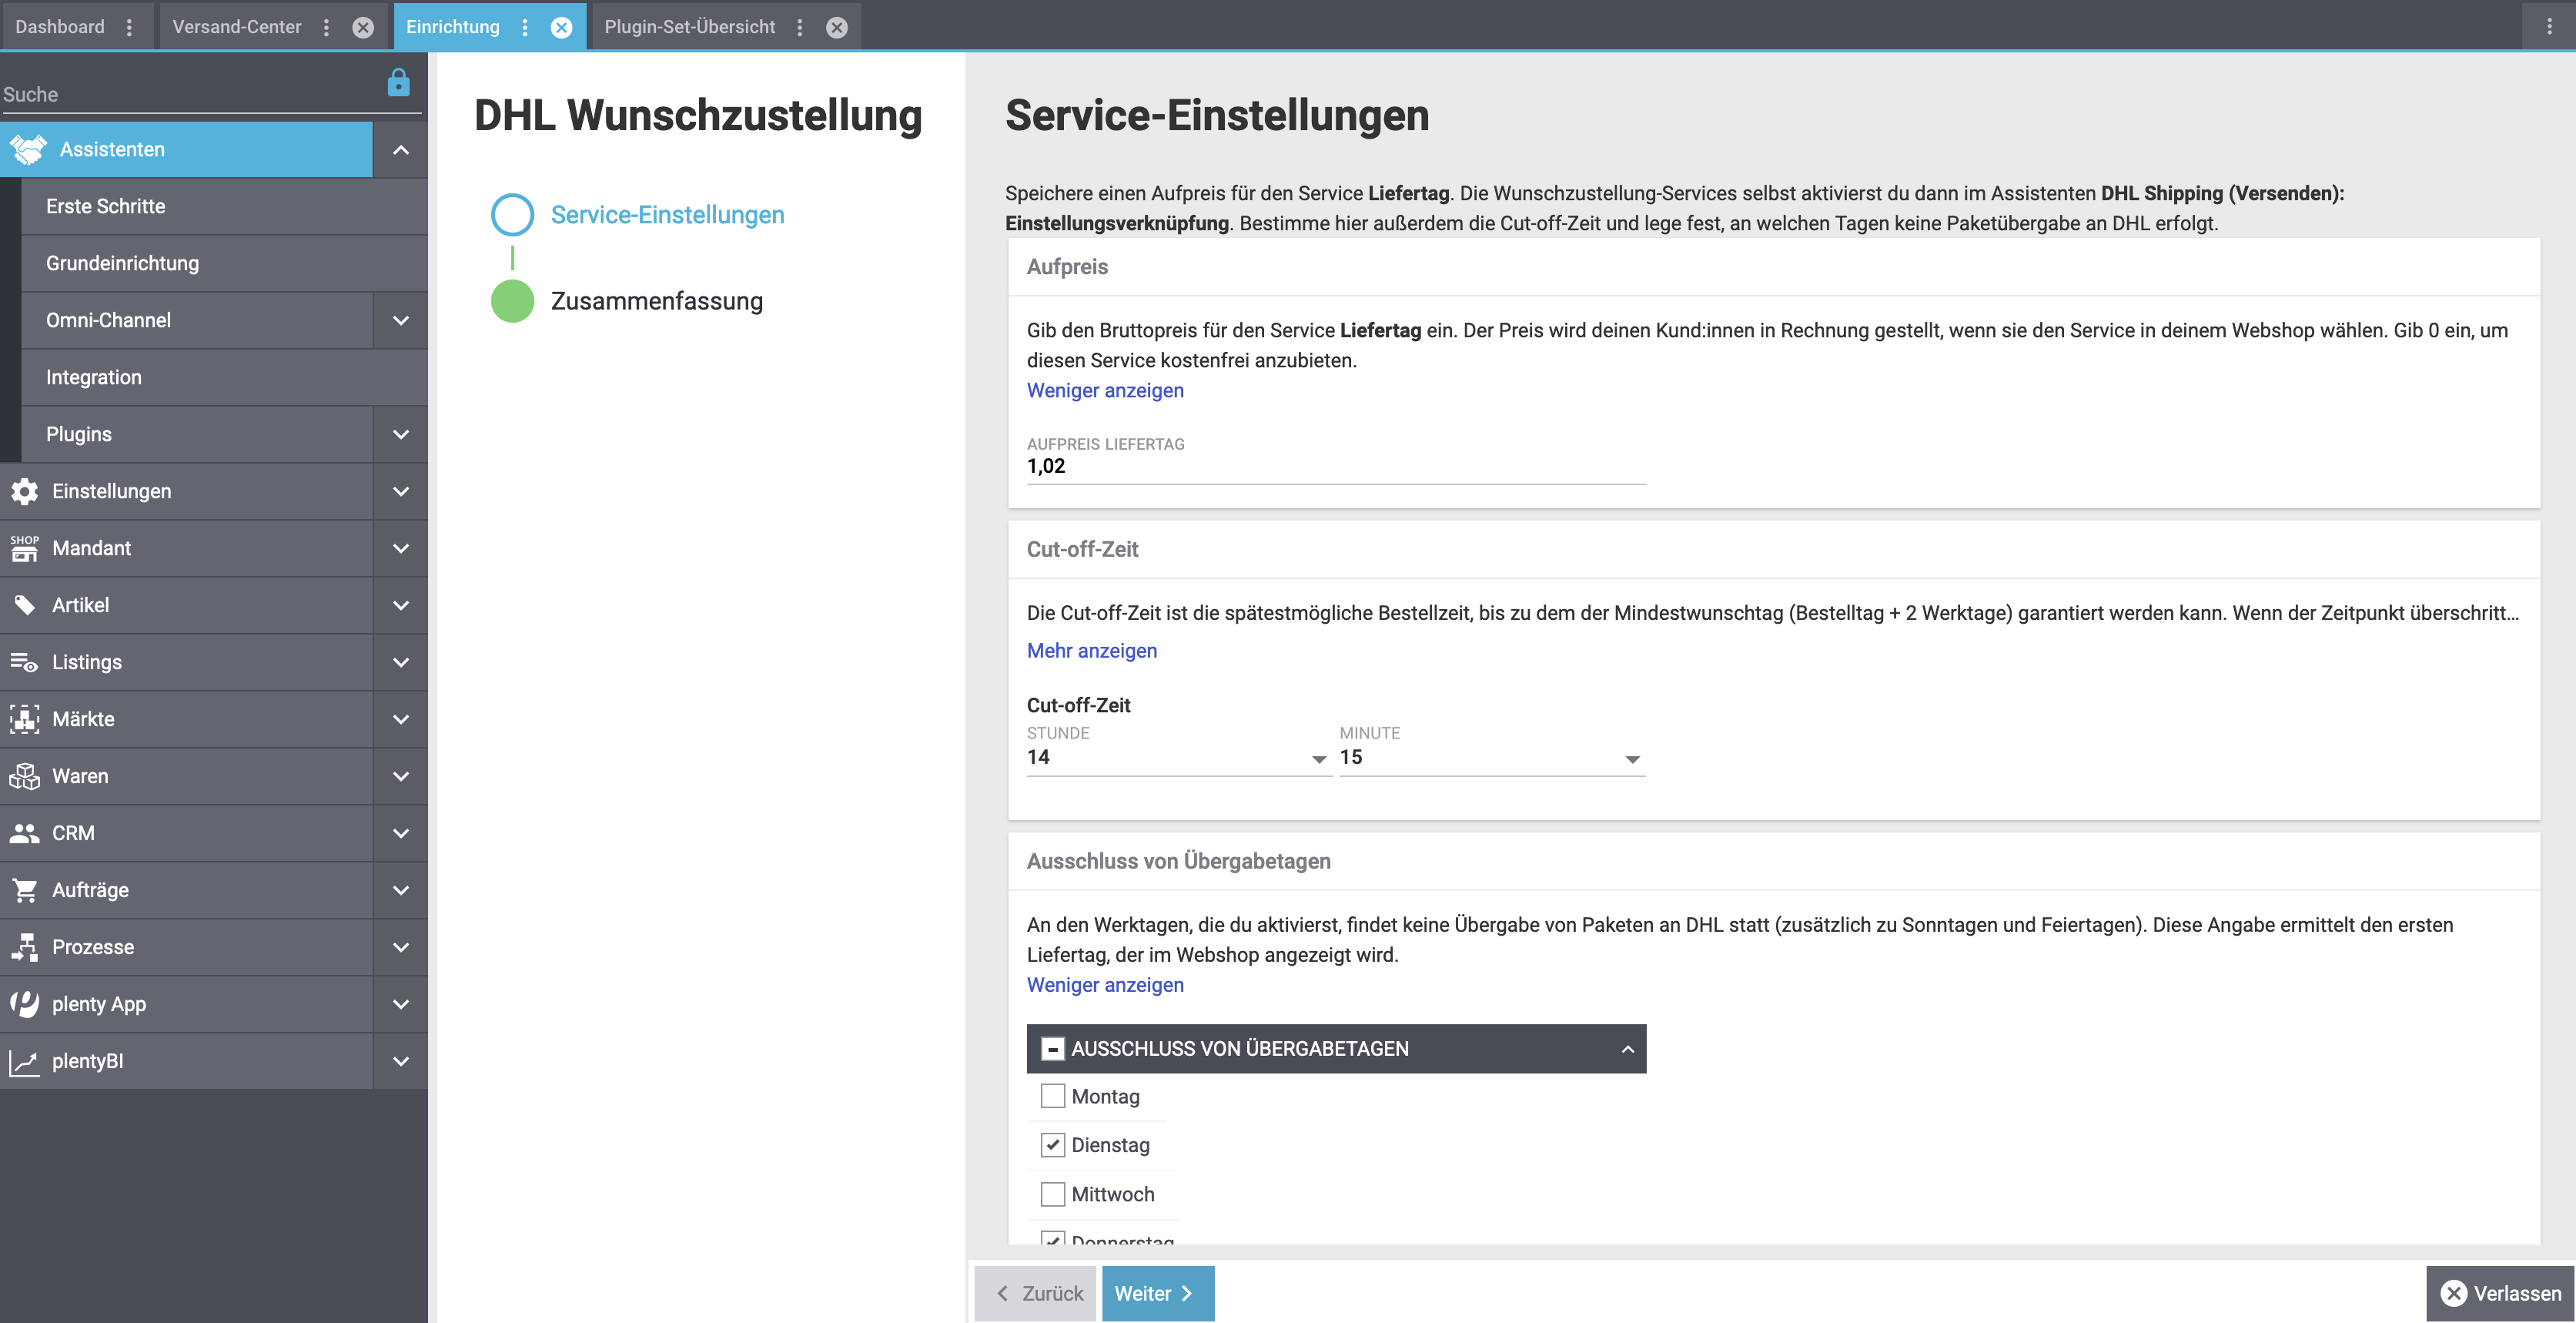
Task: Click the Artikel tag icon
Action: (25, 605)
